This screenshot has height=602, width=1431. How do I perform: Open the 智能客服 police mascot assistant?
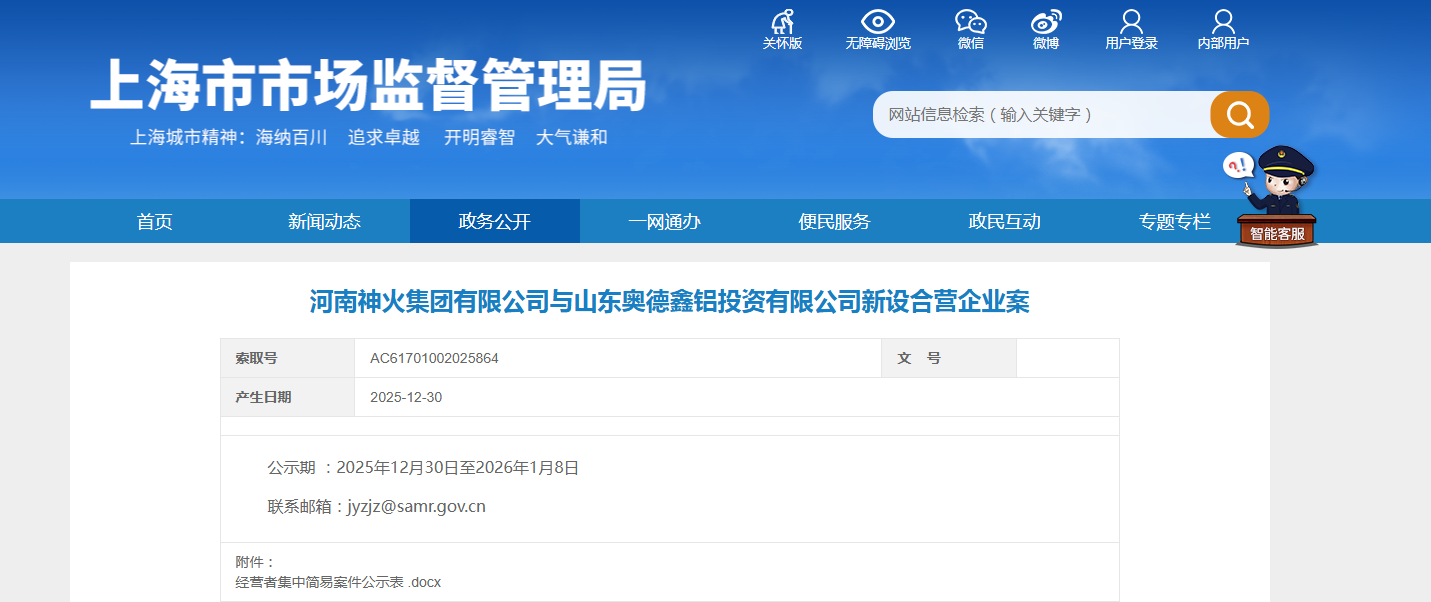1276,198
